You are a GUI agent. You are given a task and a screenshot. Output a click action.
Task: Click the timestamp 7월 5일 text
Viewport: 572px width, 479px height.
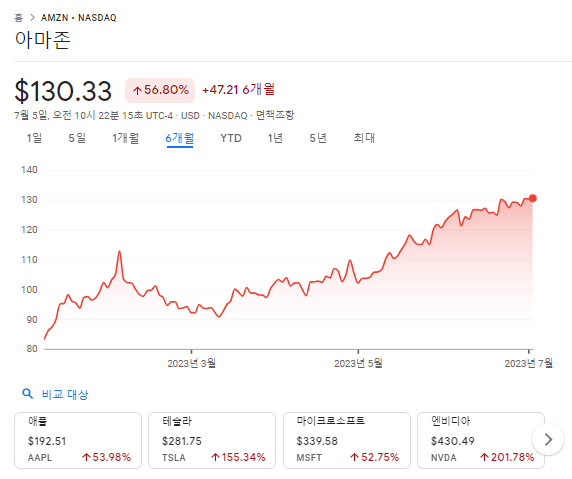[x=31, y=115]
